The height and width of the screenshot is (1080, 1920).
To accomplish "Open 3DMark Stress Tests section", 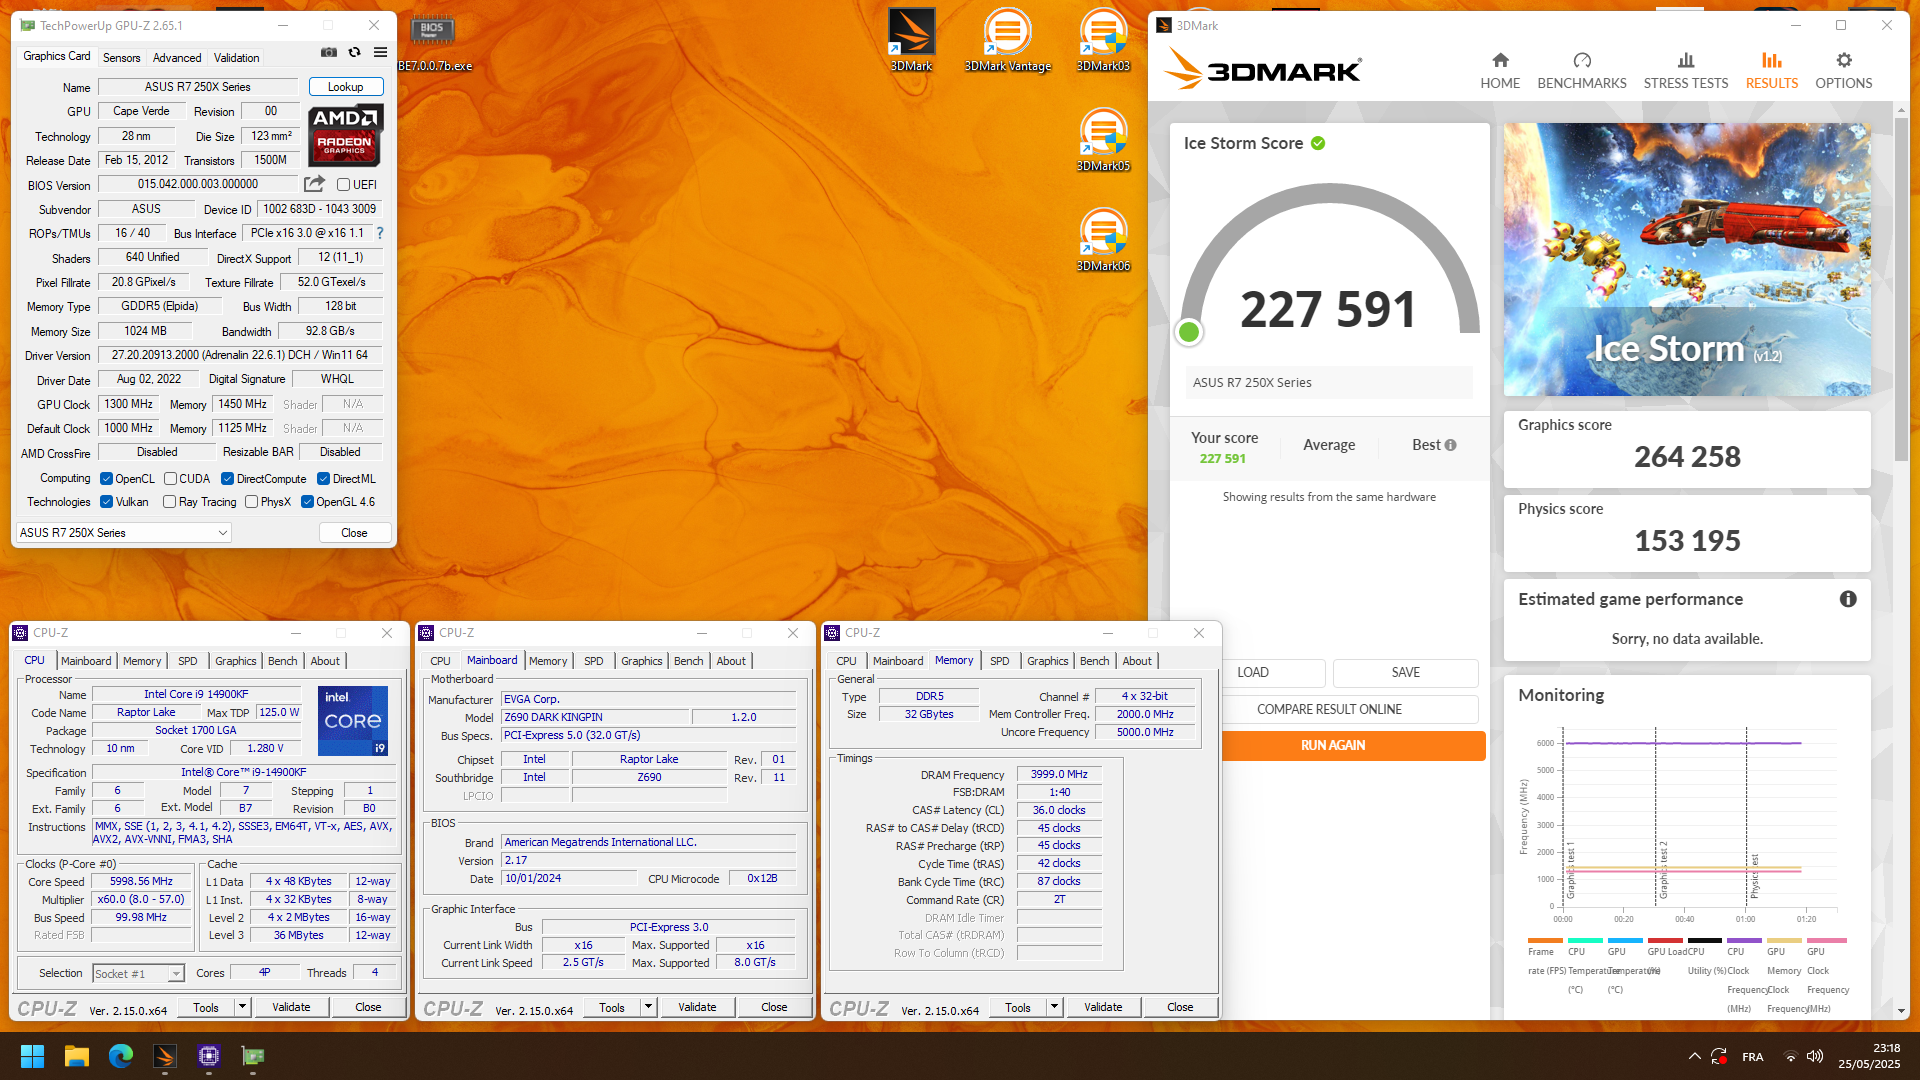I will (x=1686, y=71).
